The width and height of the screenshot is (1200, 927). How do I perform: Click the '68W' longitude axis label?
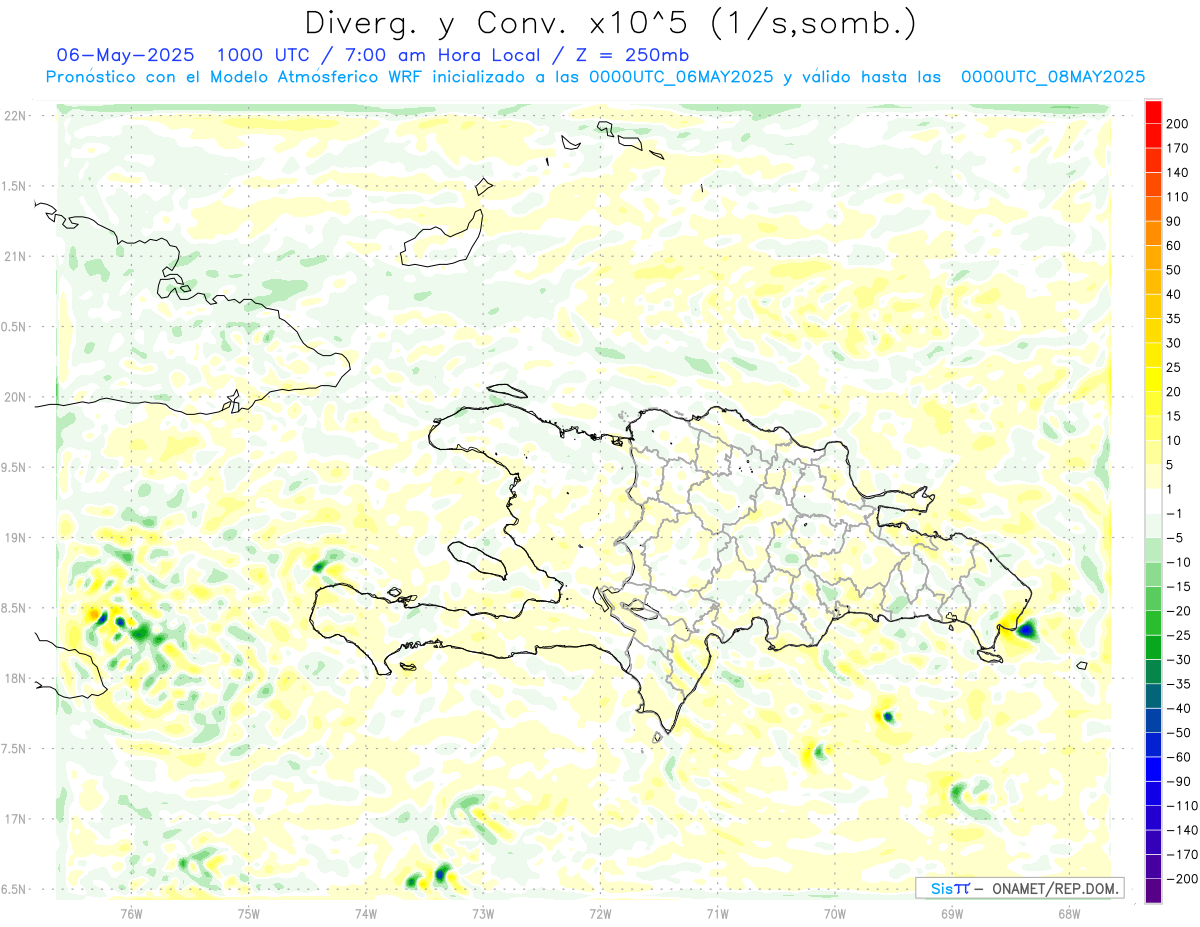tap(1069, 913)
